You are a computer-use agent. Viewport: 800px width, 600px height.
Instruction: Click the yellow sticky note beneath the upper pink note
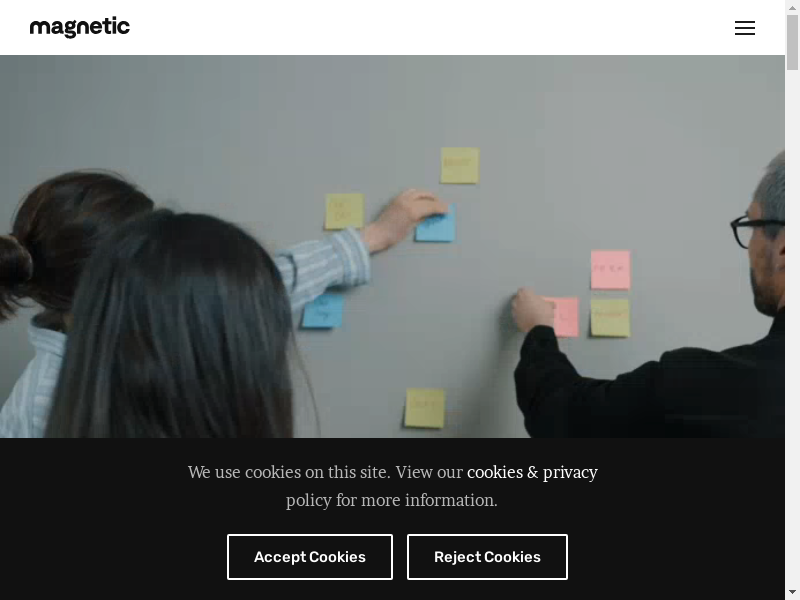(x=610, y=317)
